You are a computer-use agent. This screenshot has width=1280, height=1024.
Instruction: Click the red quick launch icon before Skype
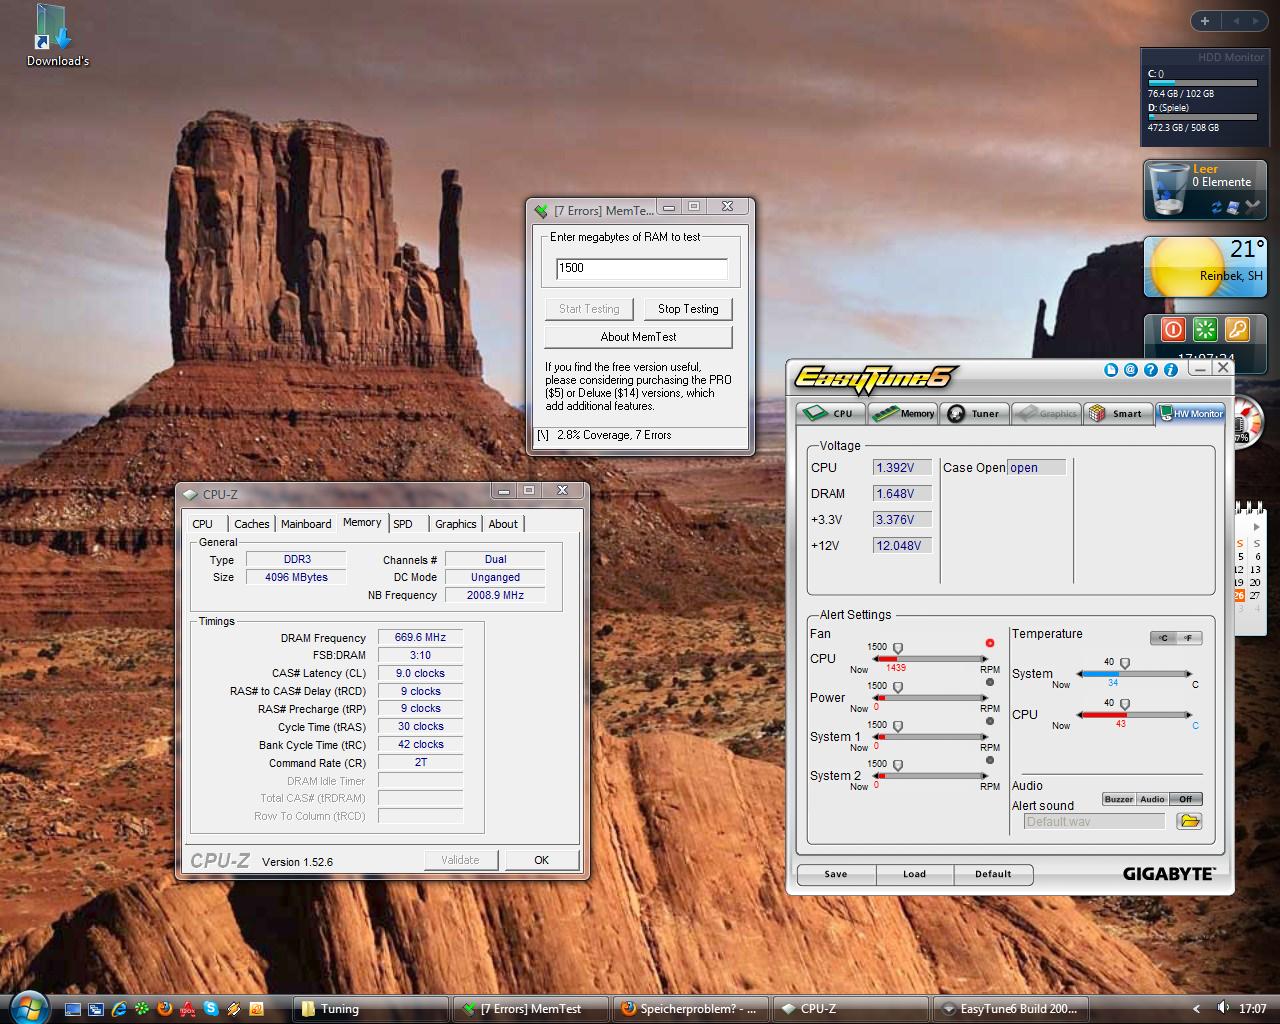(188, 1009)
